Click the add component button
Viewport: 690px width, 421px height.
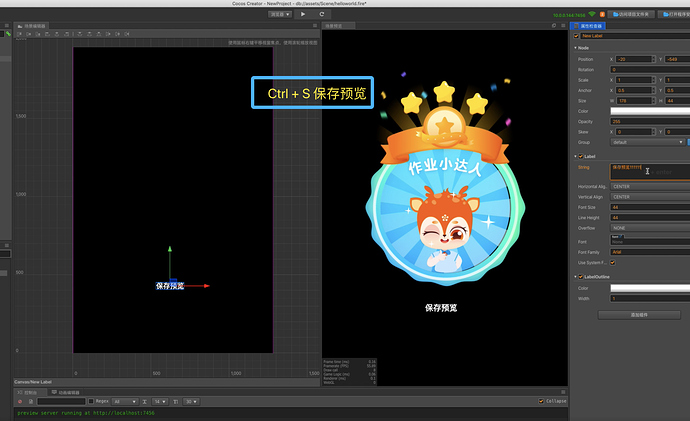(639, 315)
